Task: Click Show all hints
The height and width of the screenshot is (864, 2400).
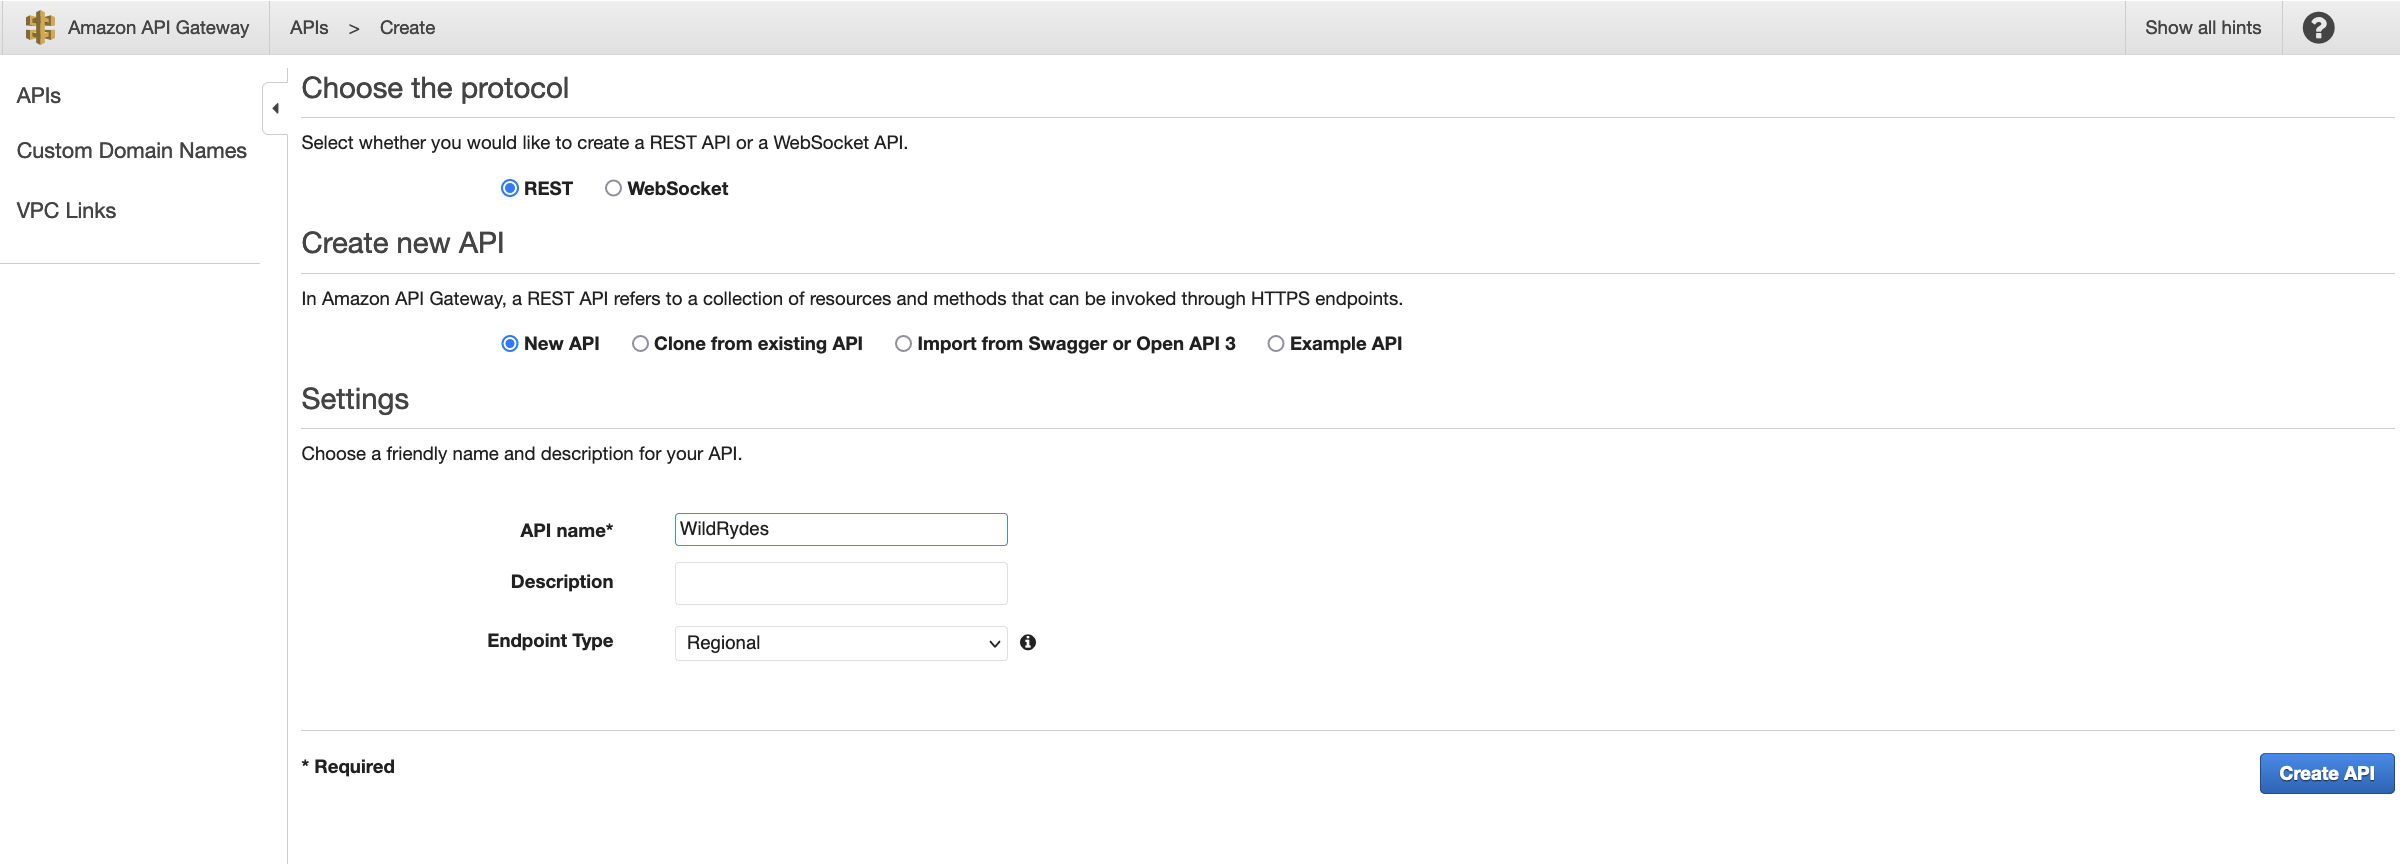Action: [x=2203, y=27]
